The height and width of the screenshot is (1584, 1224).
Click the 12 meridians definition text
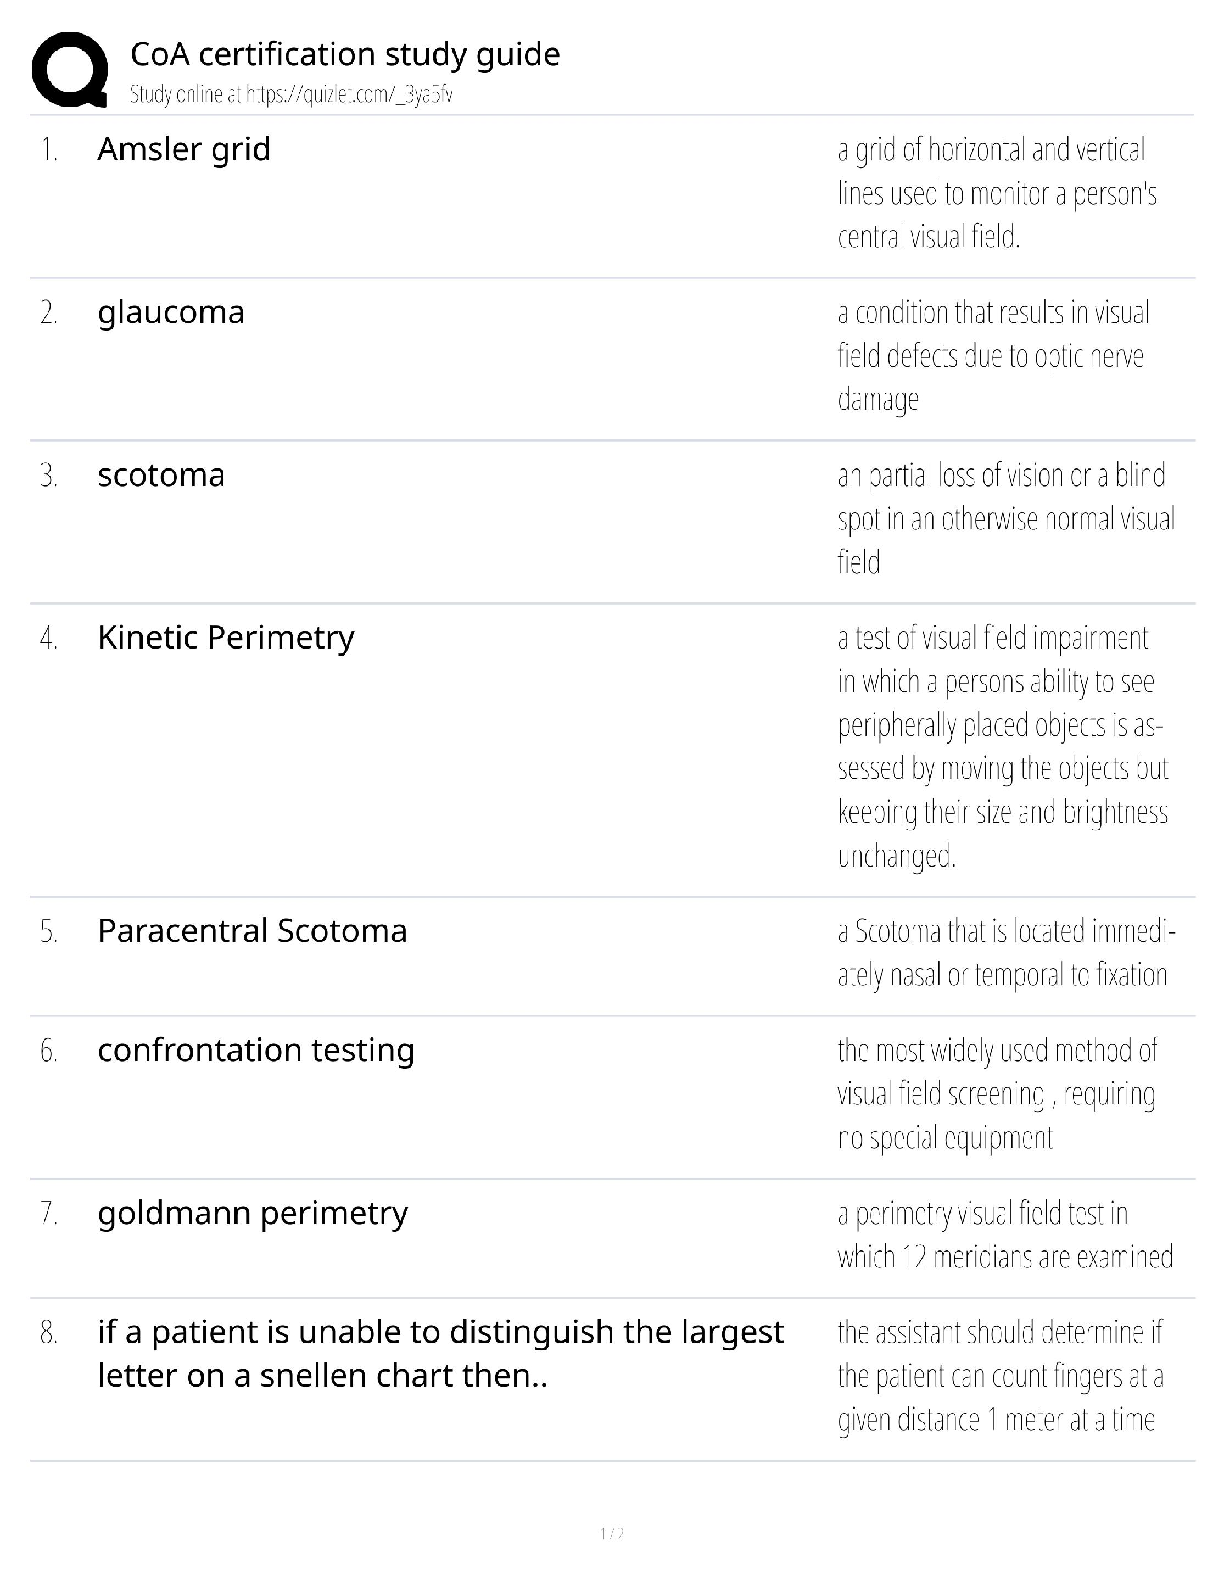[1005, 1235]
